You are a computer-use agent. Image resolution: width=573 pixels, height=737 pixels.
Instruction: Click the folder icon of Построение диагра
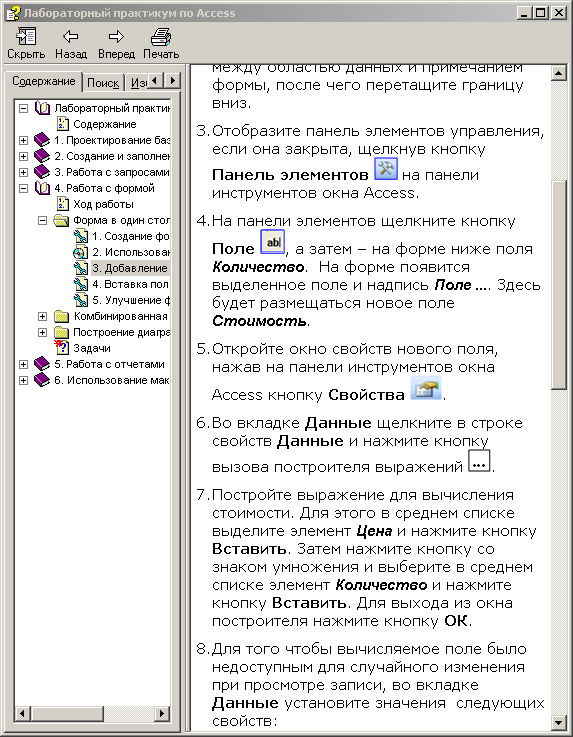[x=62, y=332]
